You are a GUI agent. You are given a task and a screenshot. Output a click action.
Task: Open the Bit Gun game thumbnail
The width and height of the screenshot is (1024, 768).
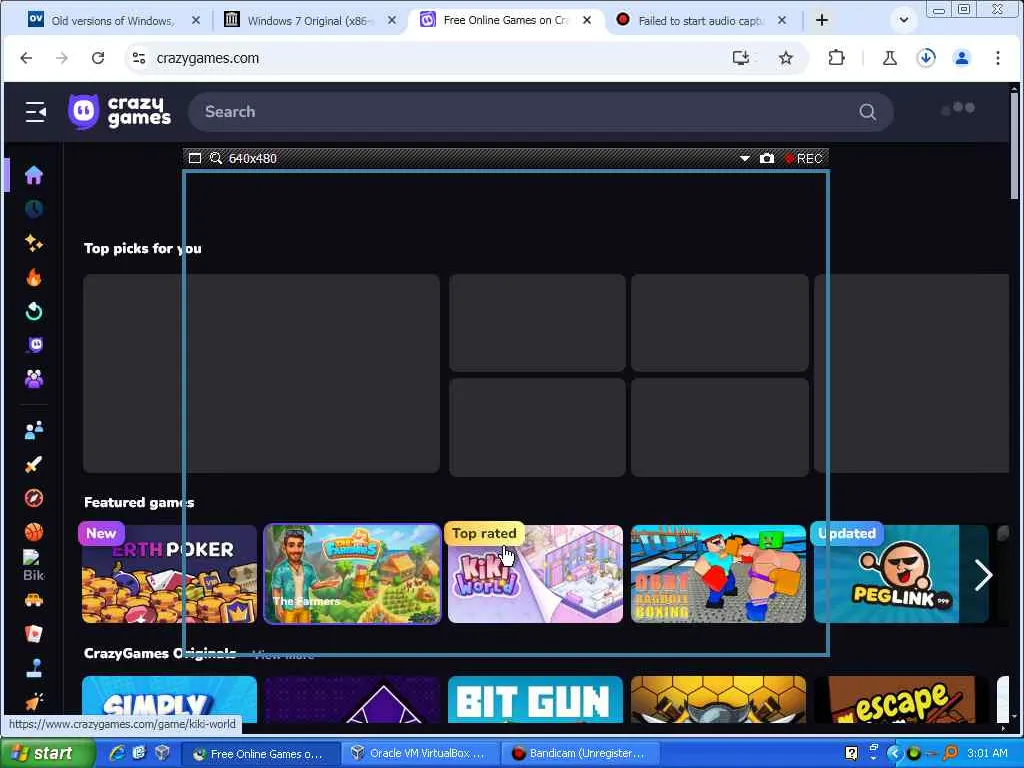pyautogui.click(x=536, y=699)
